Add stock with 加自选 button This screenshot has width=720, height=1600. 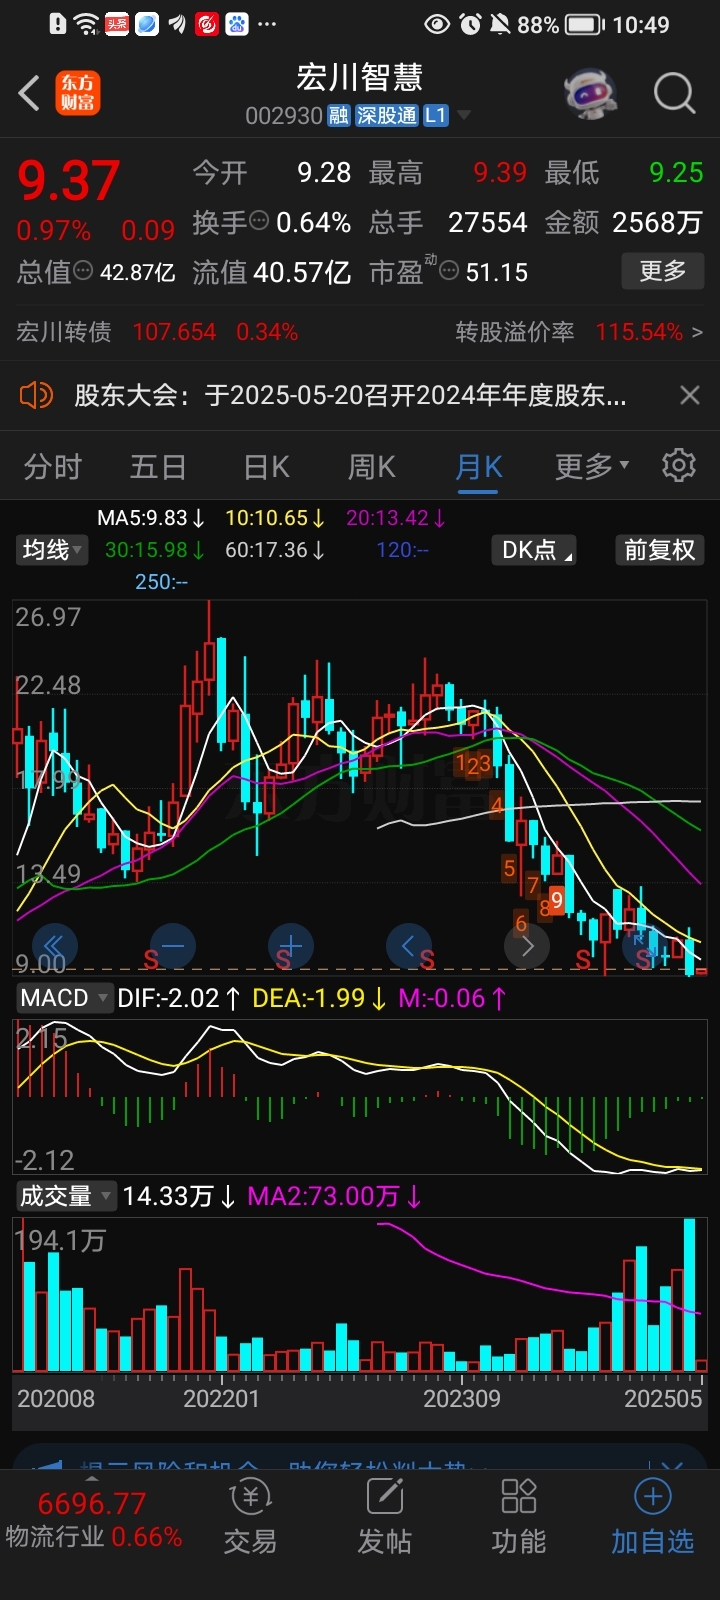tap(652, 1518)
